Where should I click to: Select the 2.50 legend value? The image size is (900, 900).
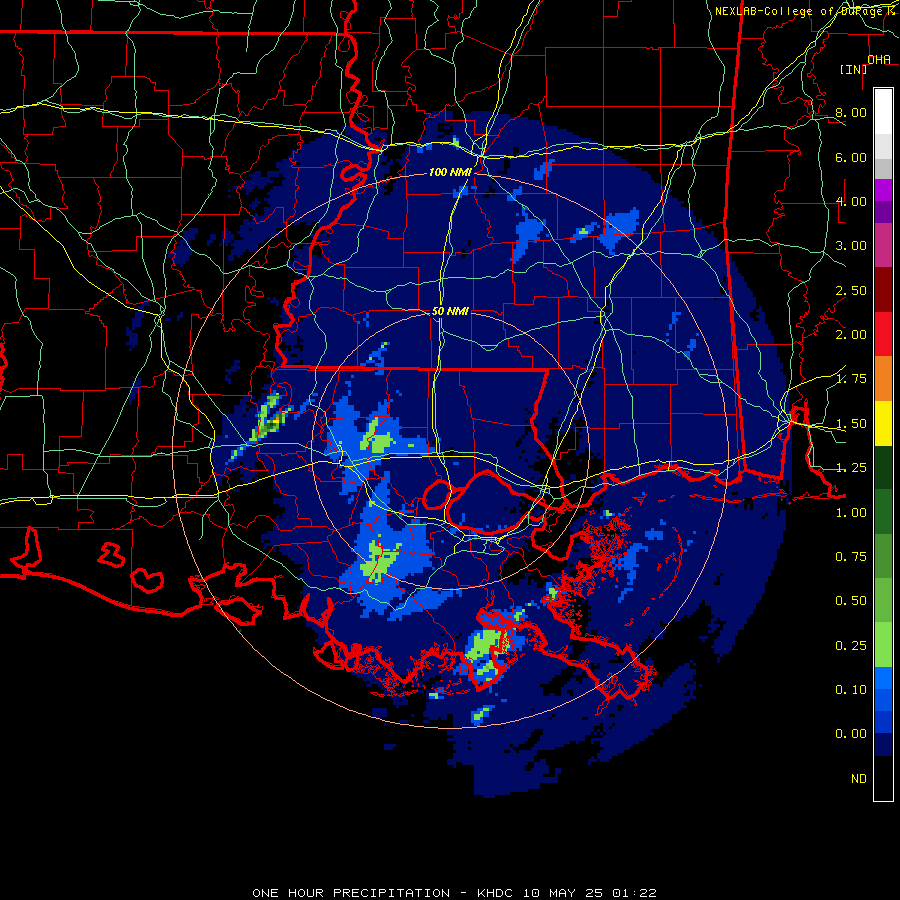pos(851,290)
